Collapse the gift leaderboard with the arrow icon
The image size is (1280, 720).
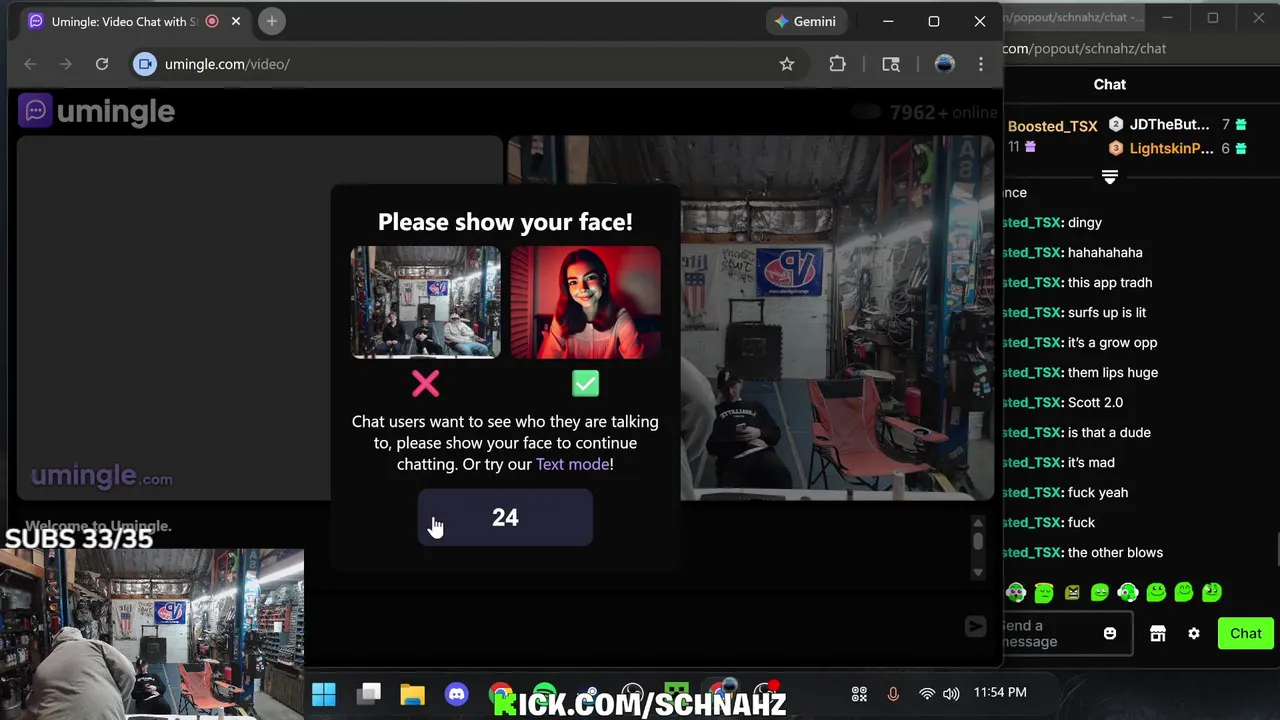point(1109,177)
